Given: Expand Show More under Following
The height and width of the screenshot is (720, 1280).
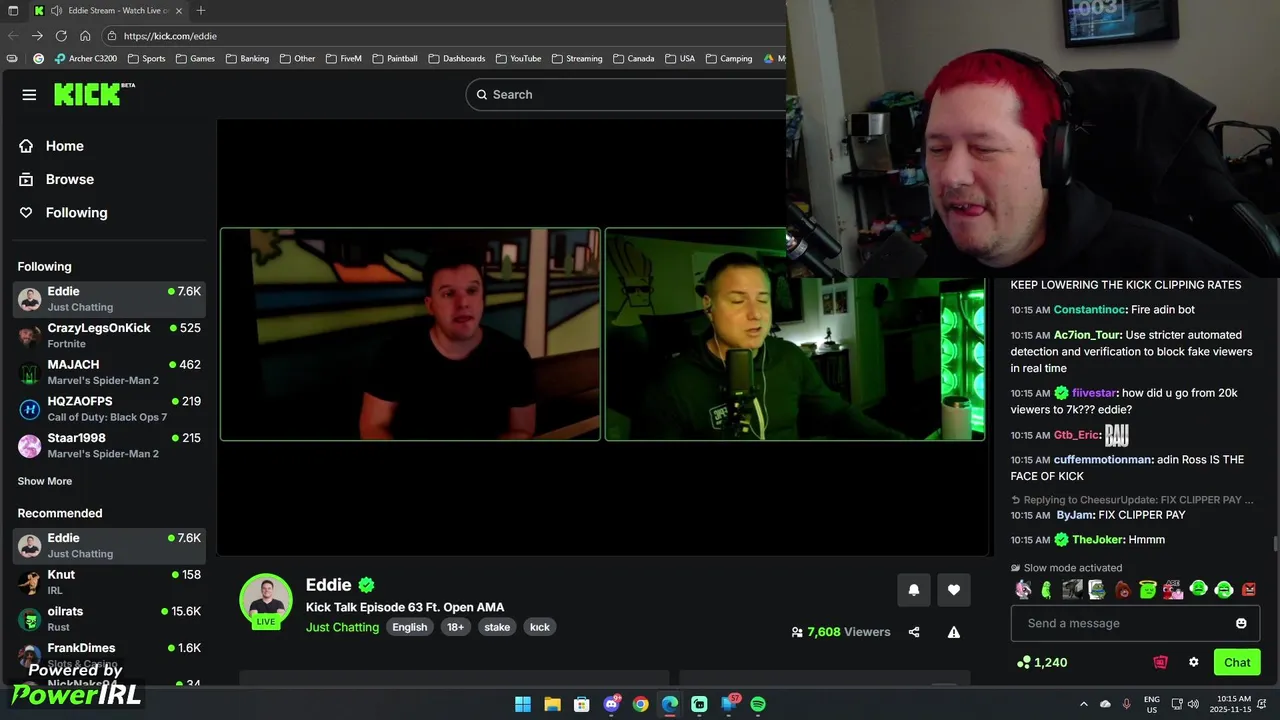Looking at the screenshot, I should click(x=45, y=481).
